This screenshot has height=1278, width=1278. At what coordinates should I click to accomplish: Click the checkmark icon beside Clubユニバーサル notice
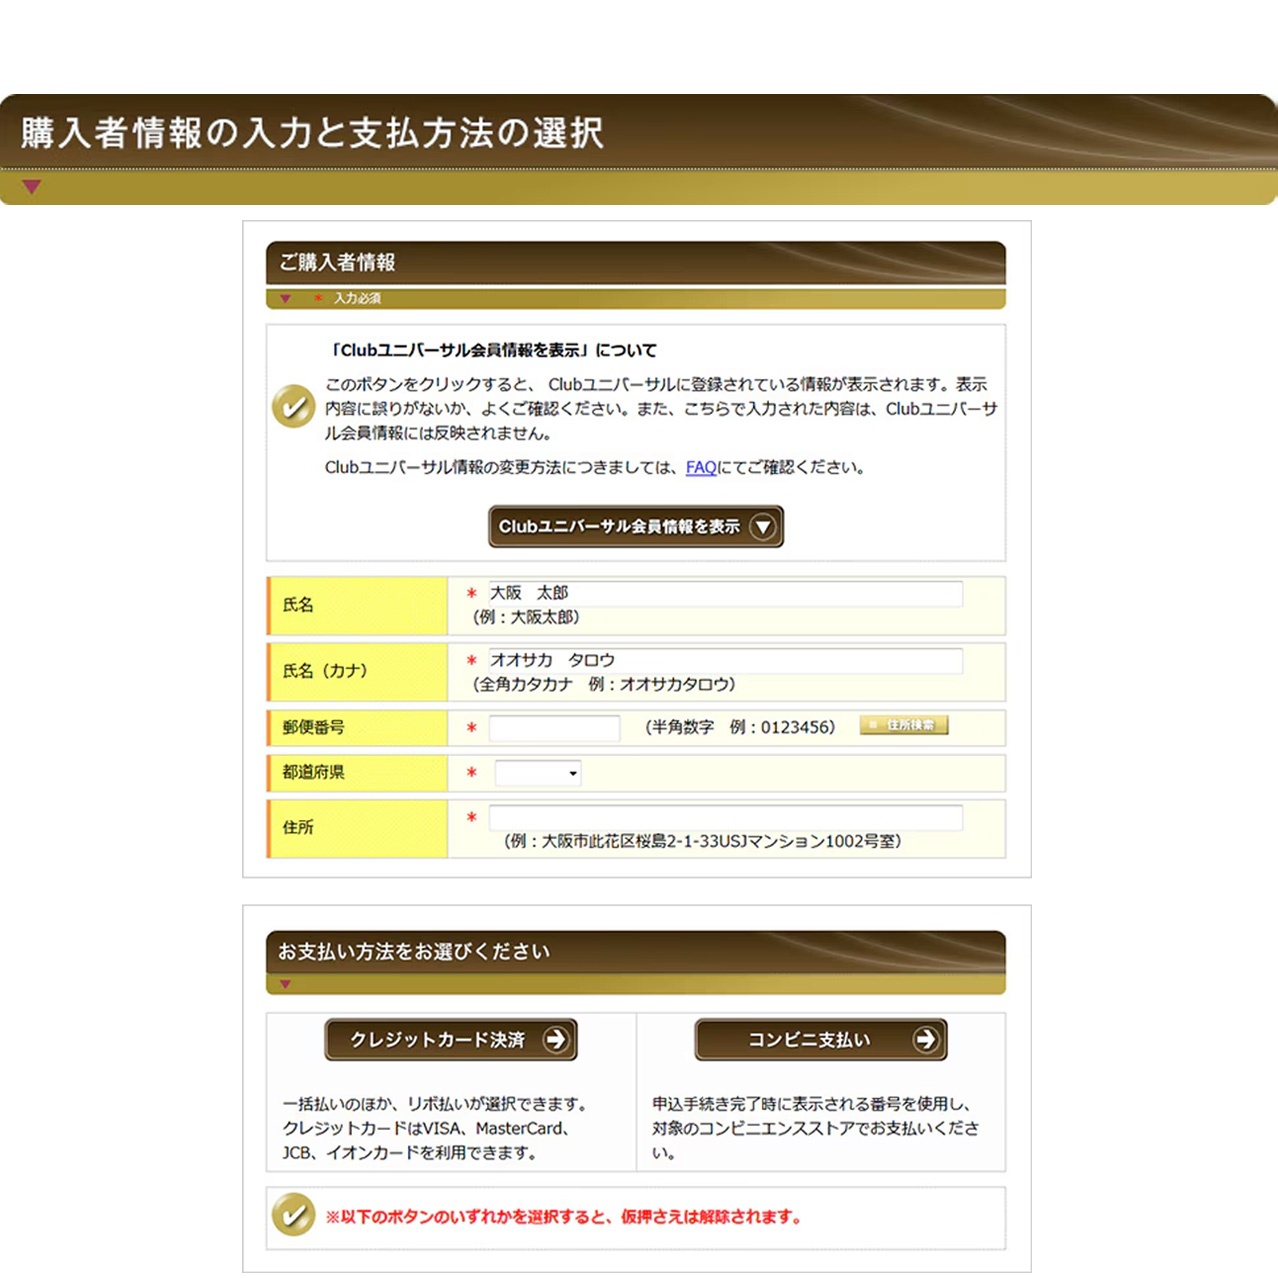(x=294, y=406)
